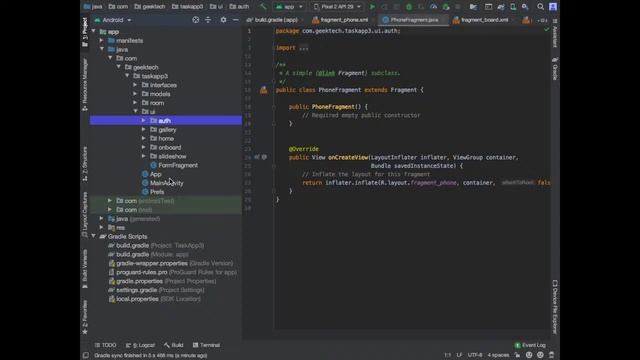The height and width of the screenshot is (360, 640).
Task: Expand the res folder arrow
Action: [x=102, y=227]
